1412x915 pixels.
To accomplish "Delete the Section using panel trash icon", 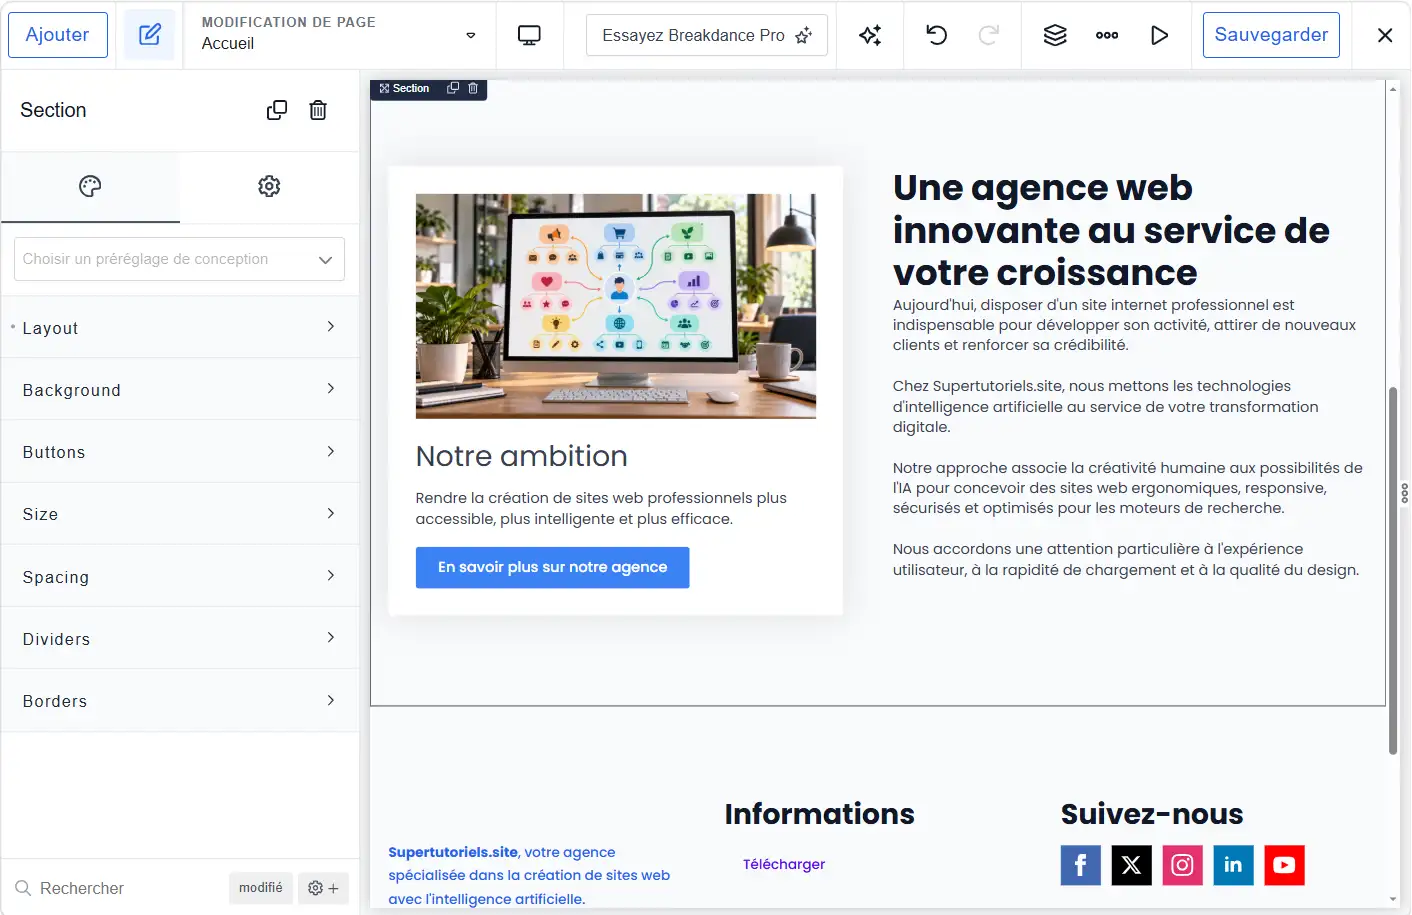I will point(318,110).
